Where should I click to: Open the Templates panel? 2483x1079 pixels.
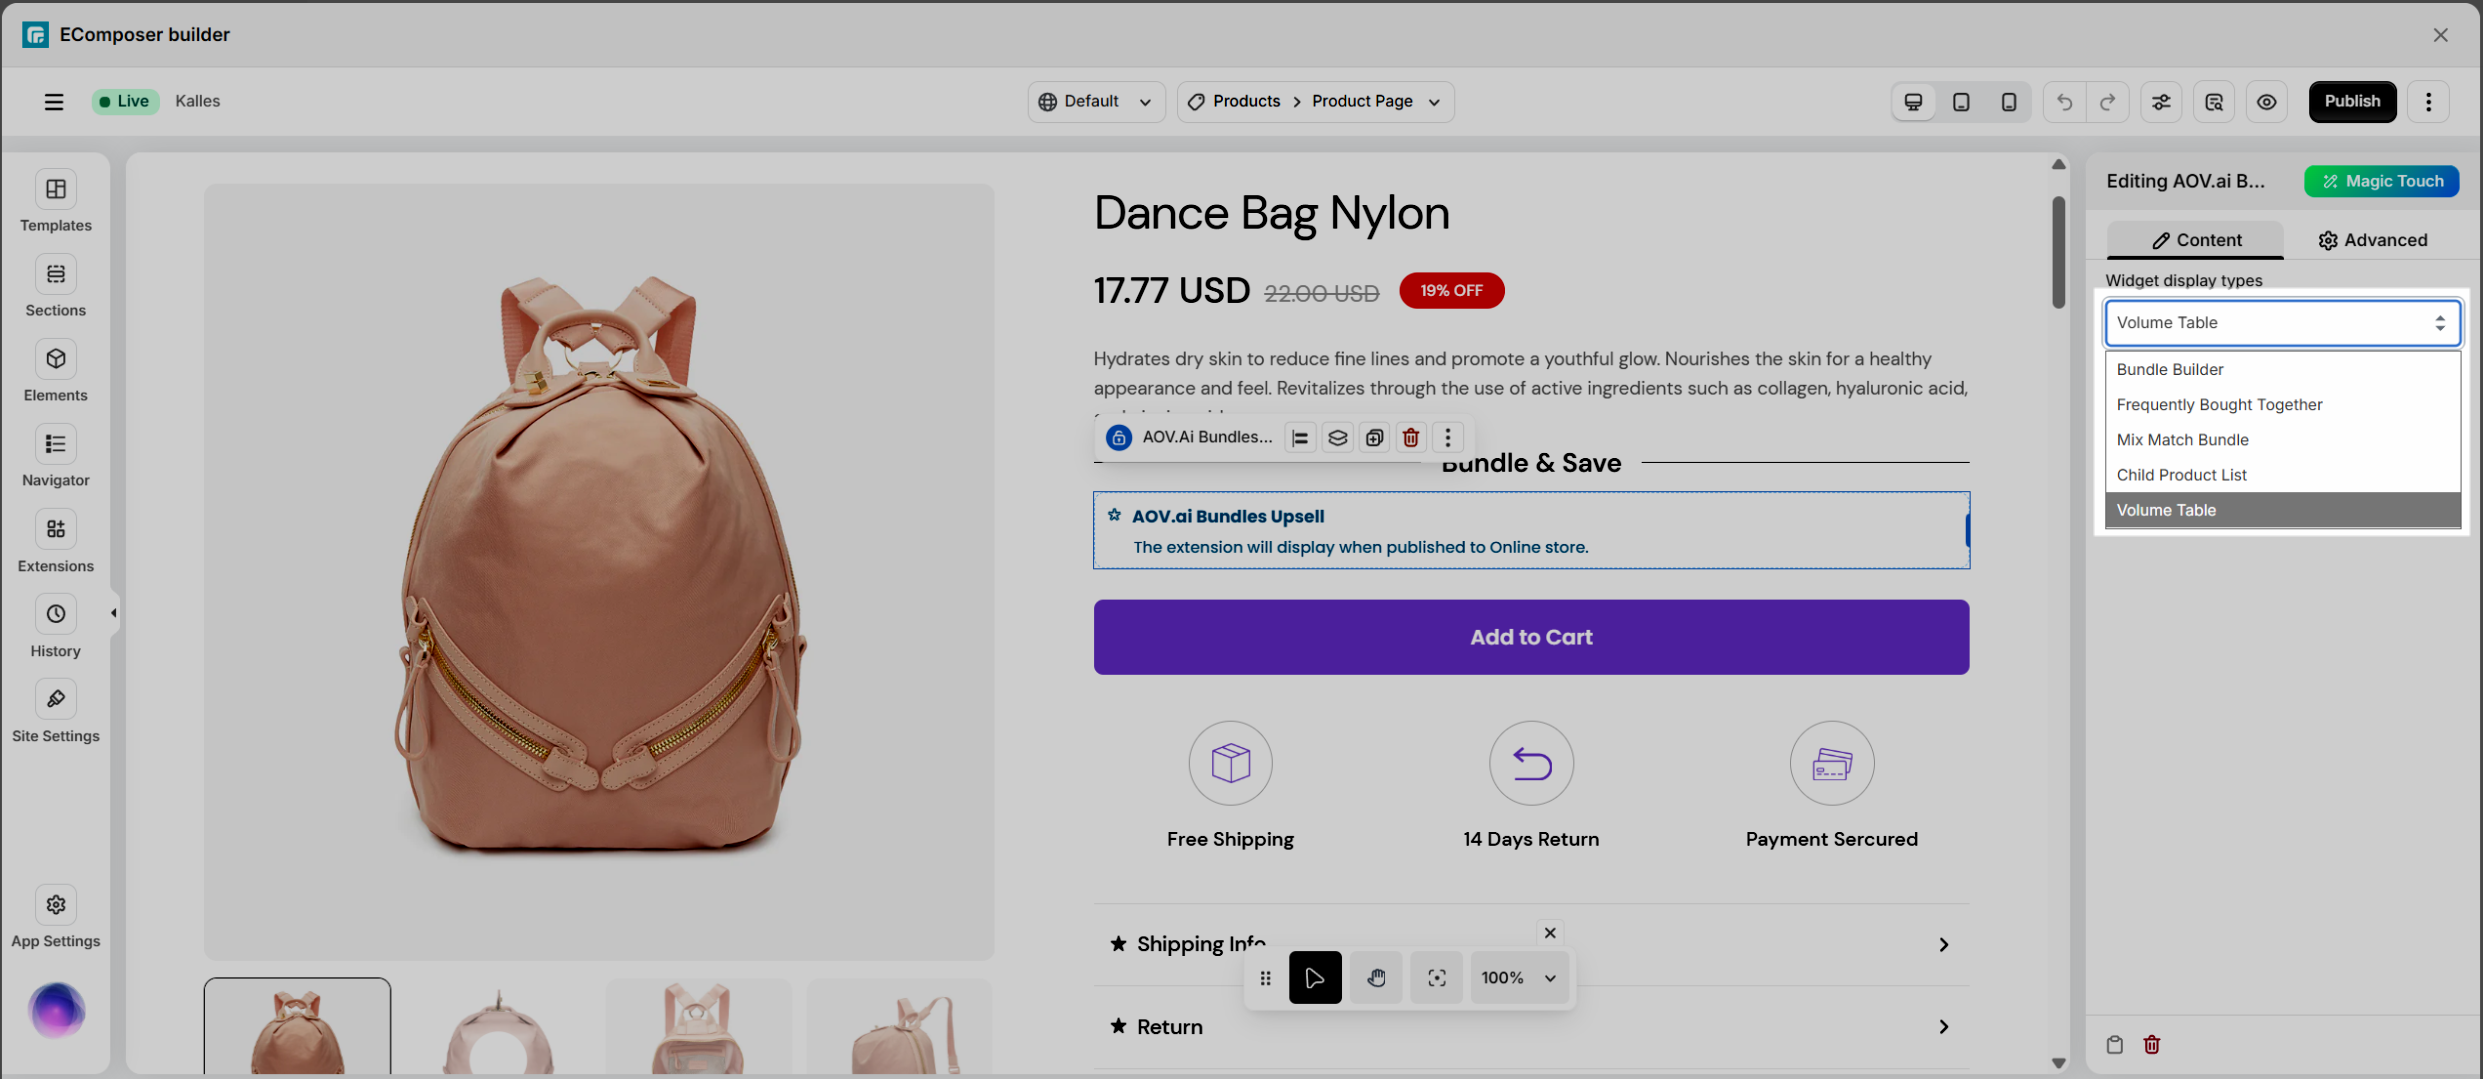[x=55, y=201]
